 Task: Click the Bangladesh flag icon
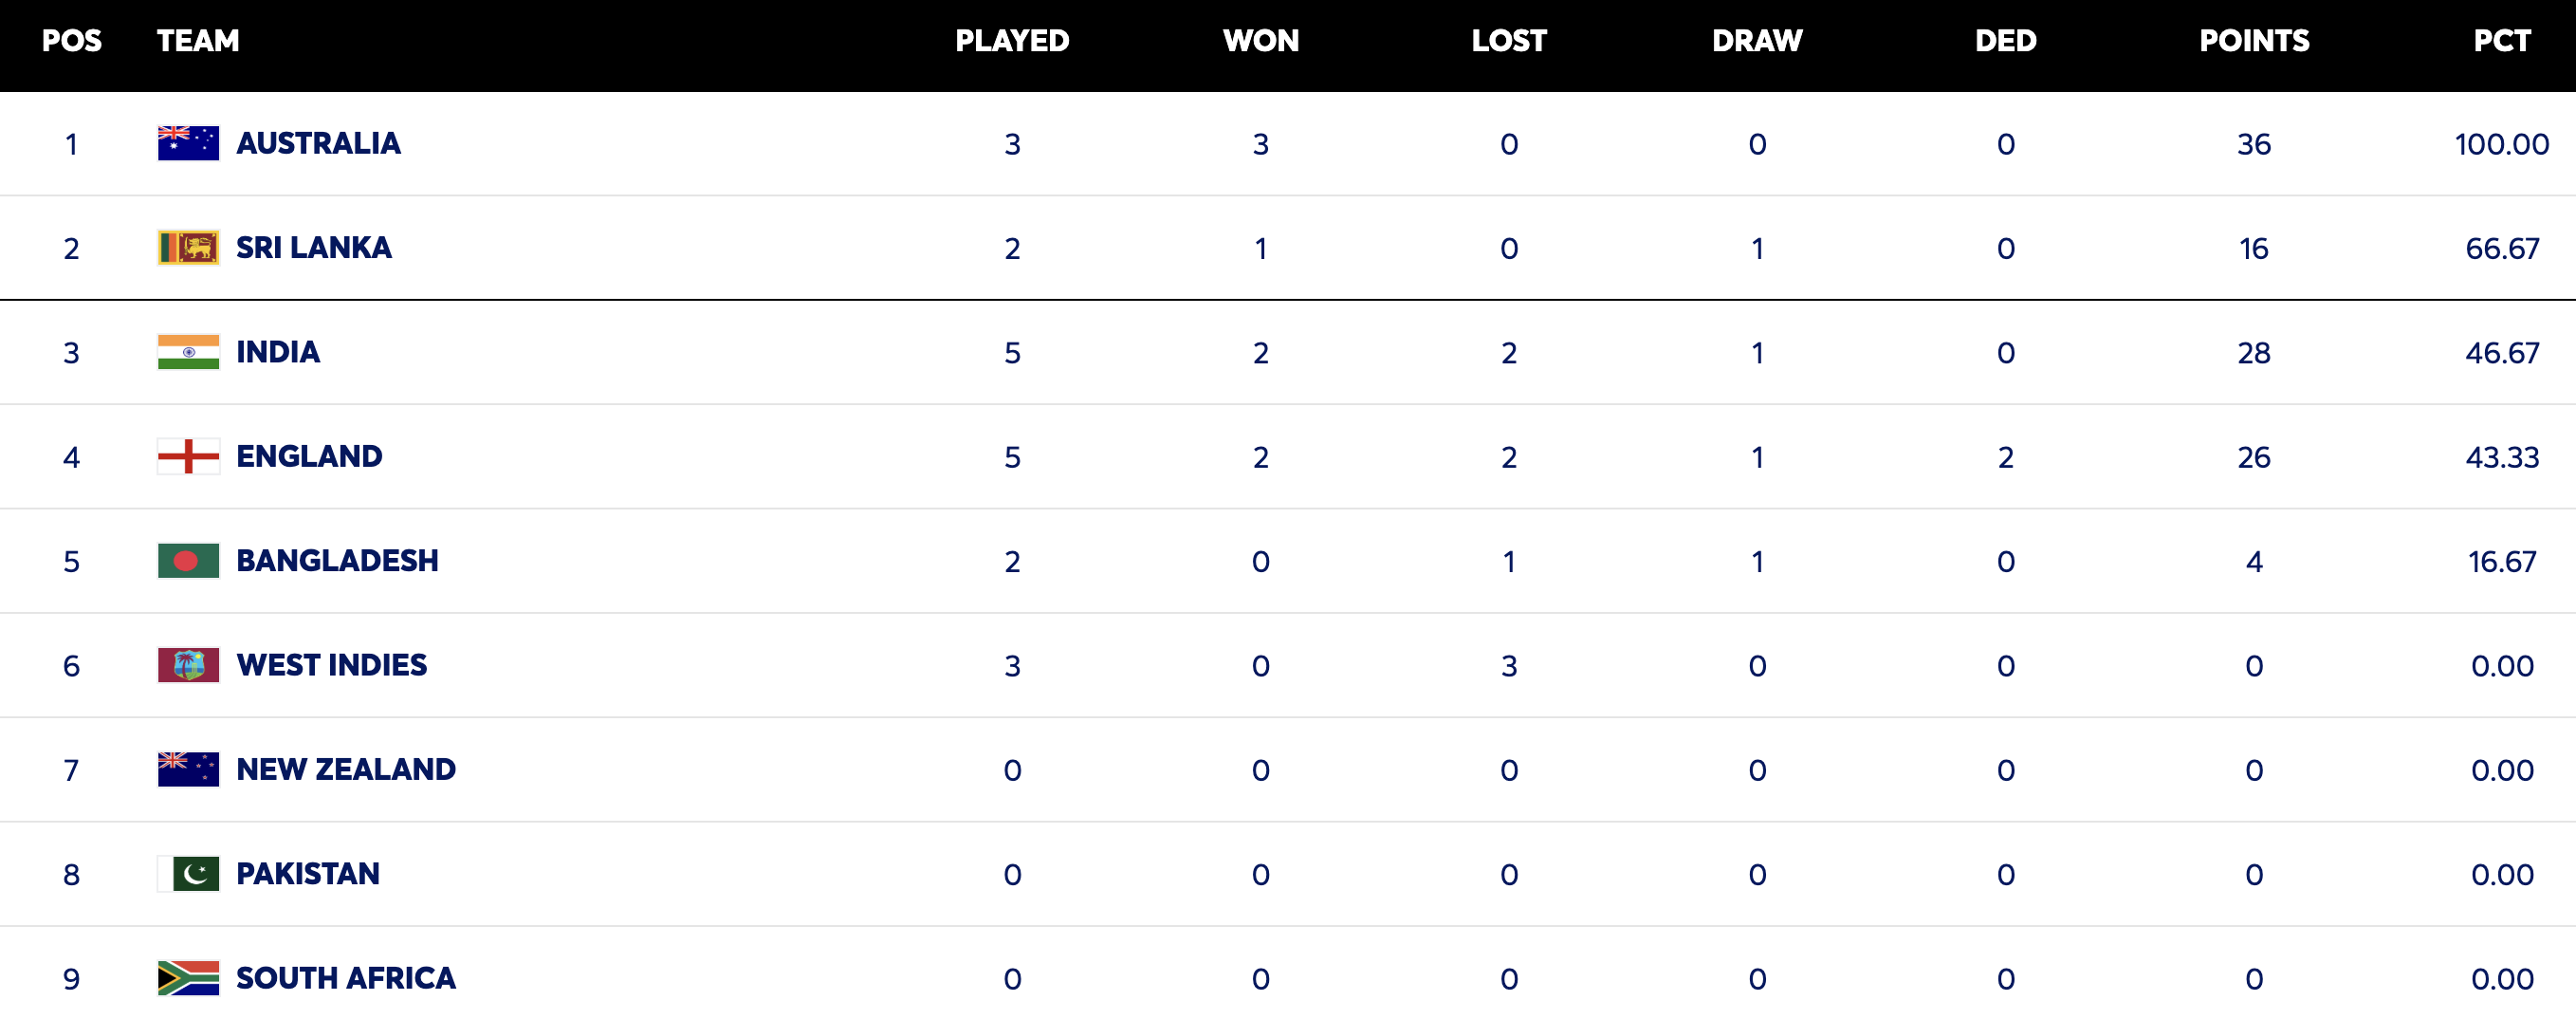[188, 560]
